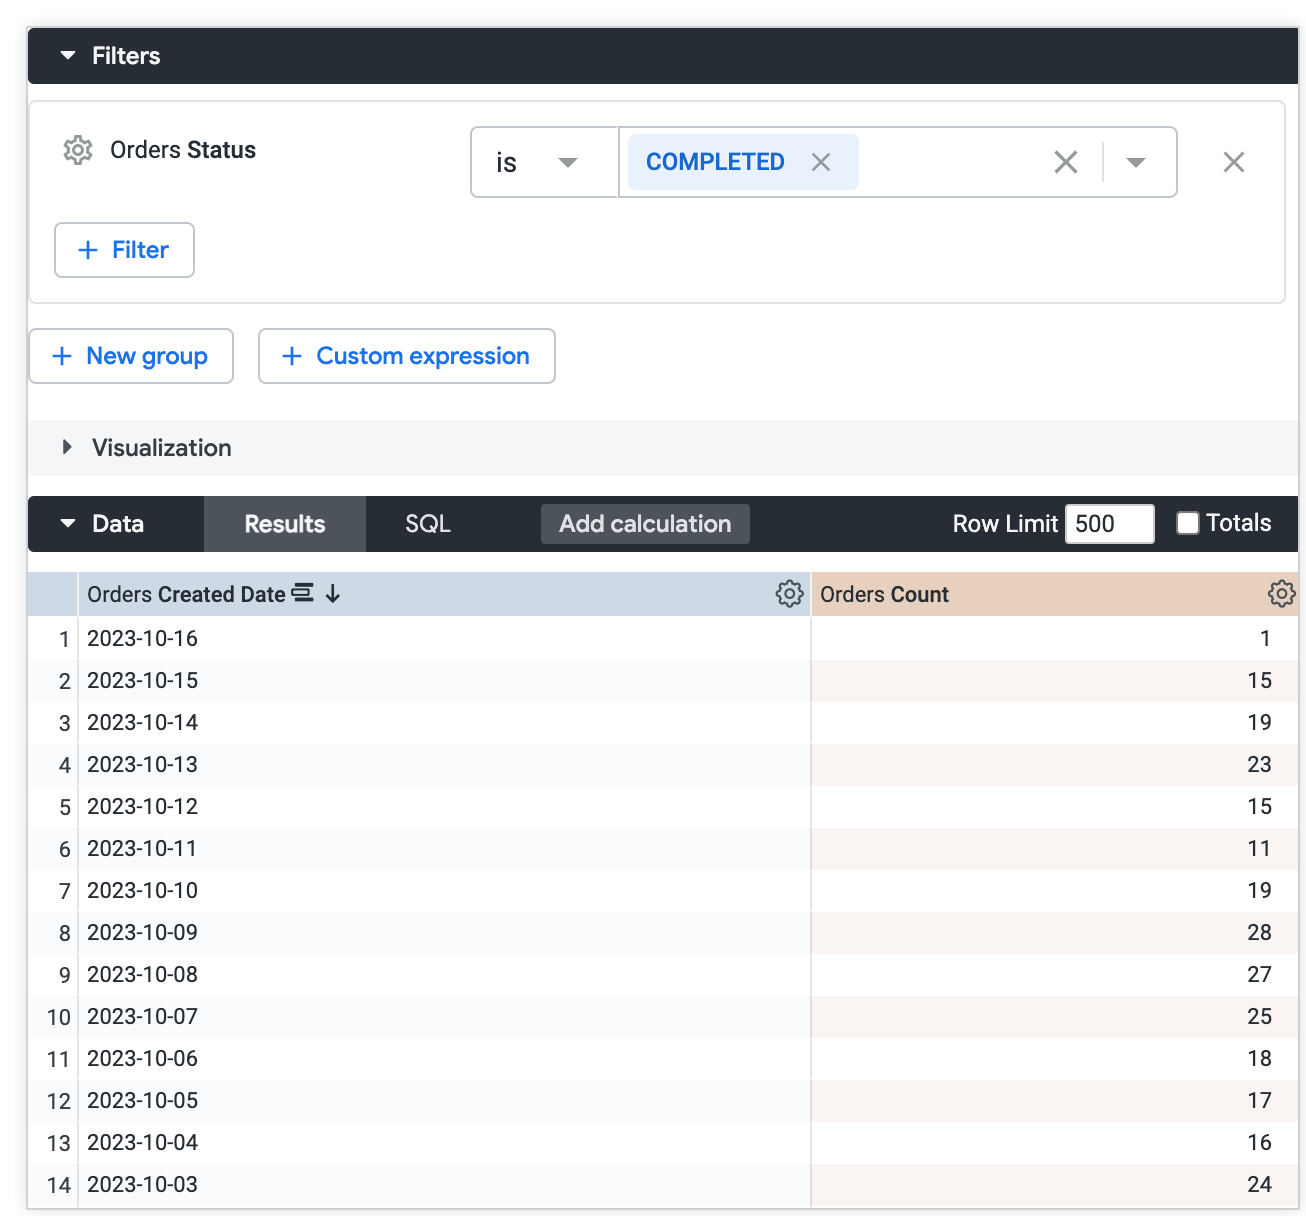
Task: Open the filter value suggestions dropdown arrow
Action: pyautogui.click(x=1136, y=162)
